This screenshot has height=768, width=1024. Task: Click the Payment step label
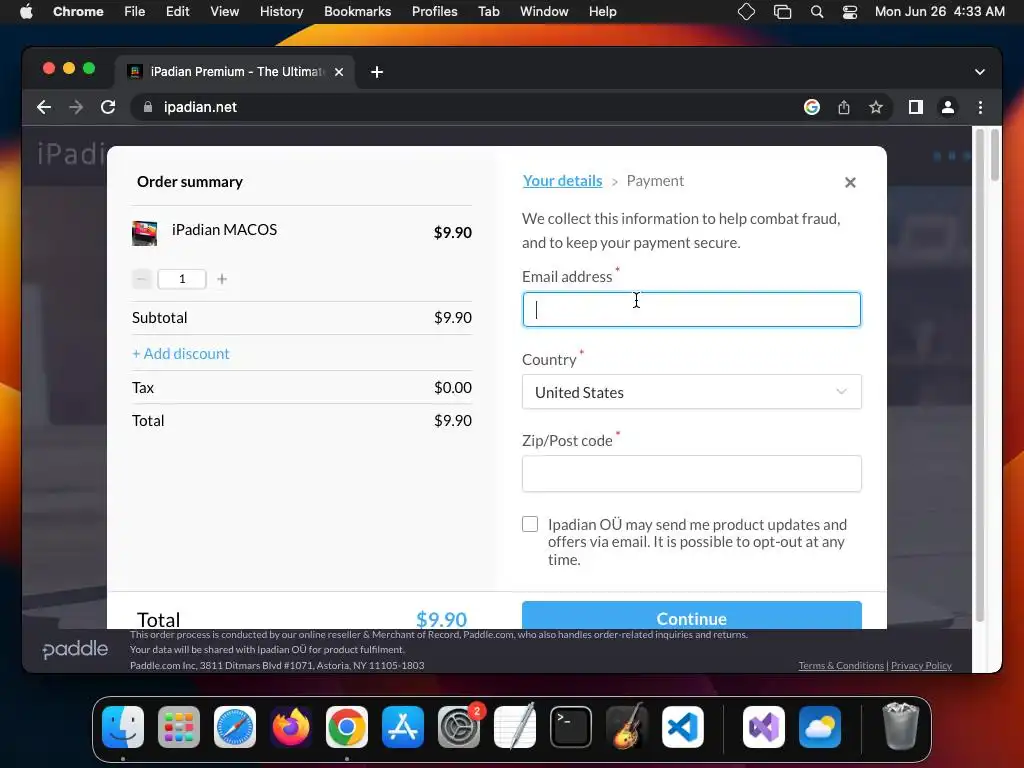point(655,181)
